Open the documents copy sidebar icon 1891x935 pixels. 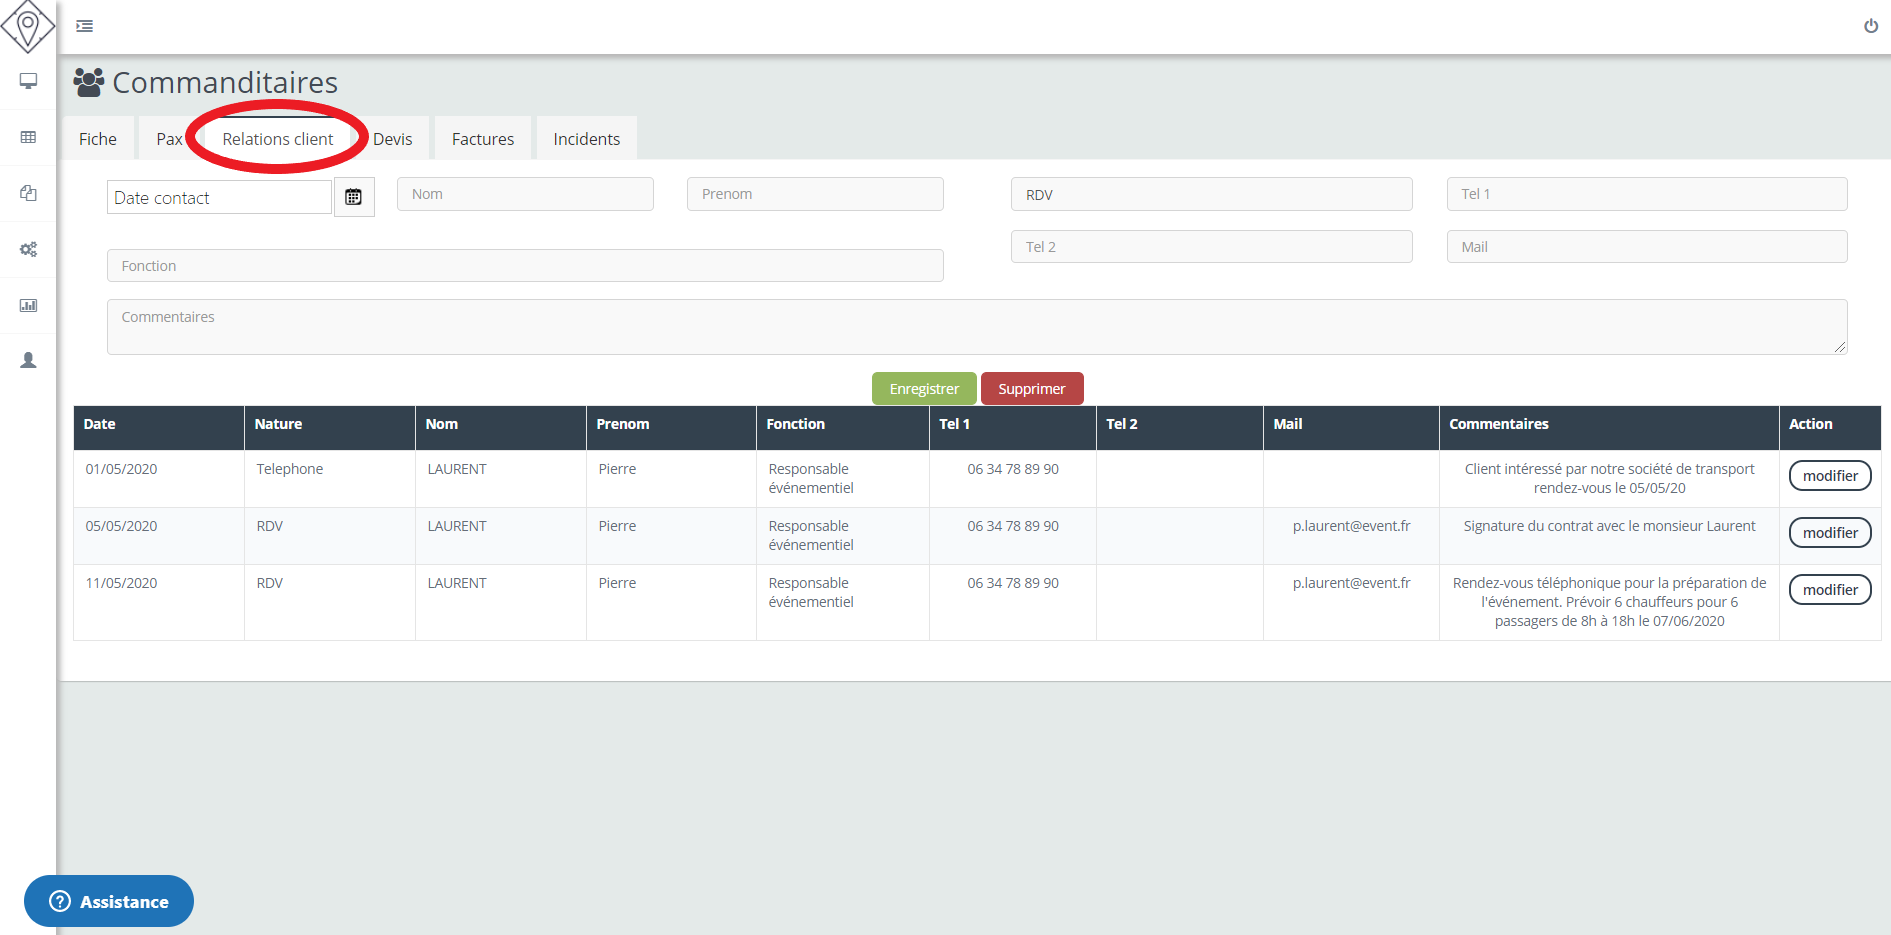[28, 193]
